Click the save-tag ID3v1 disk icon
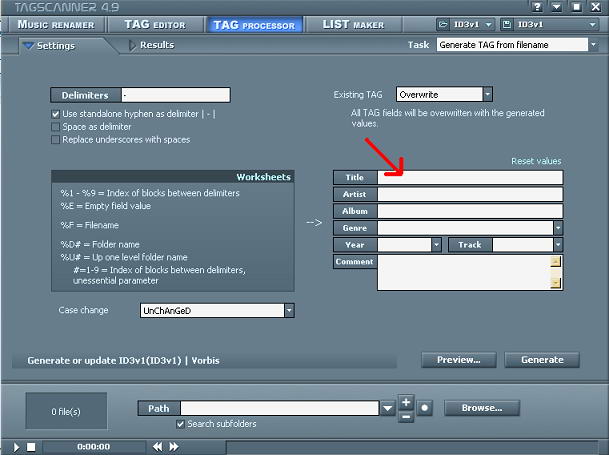Screen dimensions: 609x455 pos(506,24)
